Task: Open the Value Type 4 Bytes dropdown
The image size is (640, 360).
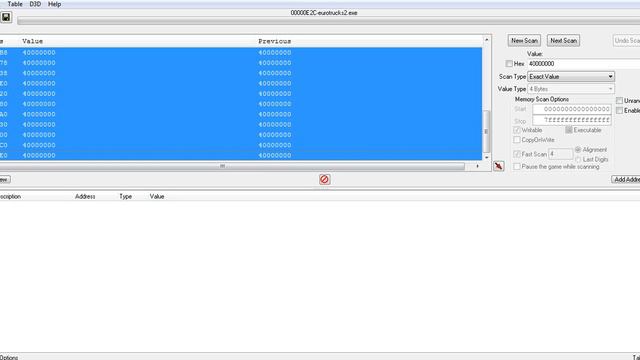Action: pos(571,89)
